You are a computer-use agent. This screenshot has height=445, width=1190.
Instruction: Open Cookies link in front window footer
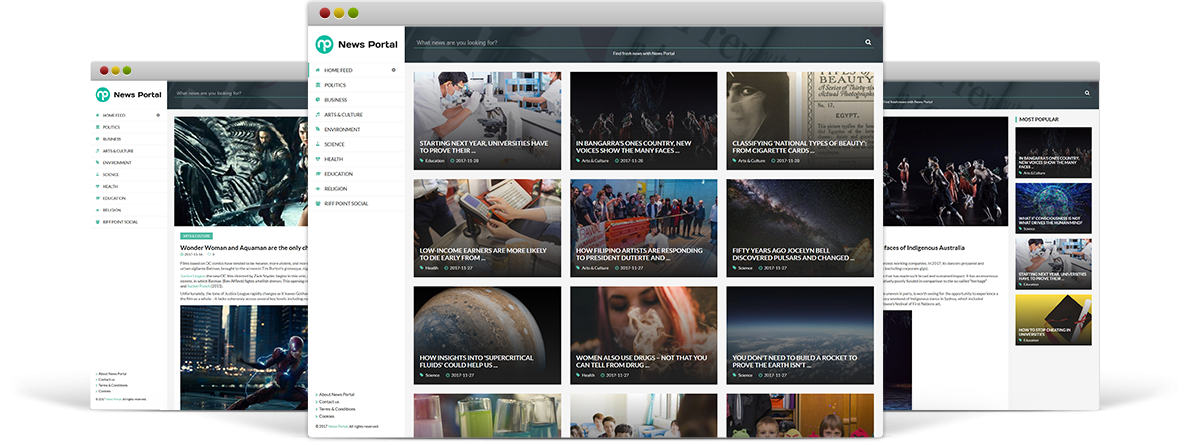tap(325, 416)
